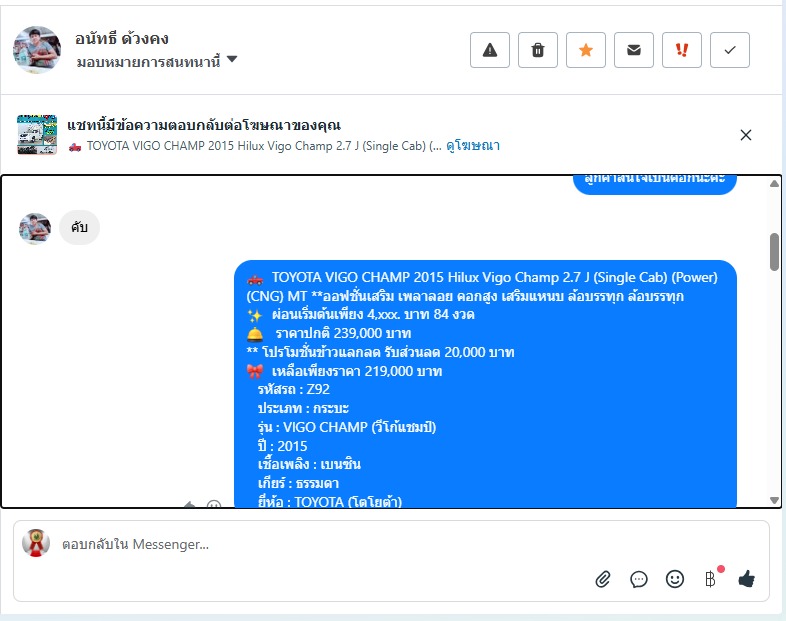Viewport: 786px width, 621px height.
Task: Dismiss the ad reply banner
Action: 746,135
